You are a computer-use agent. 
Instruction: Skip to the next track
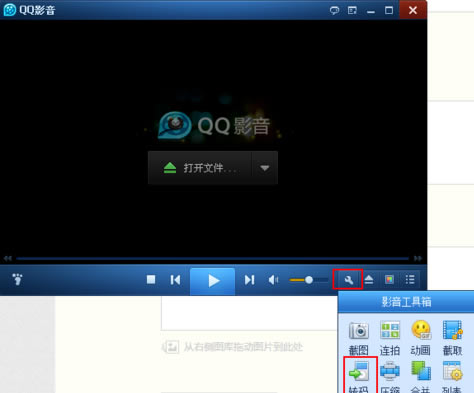(249, 280)
